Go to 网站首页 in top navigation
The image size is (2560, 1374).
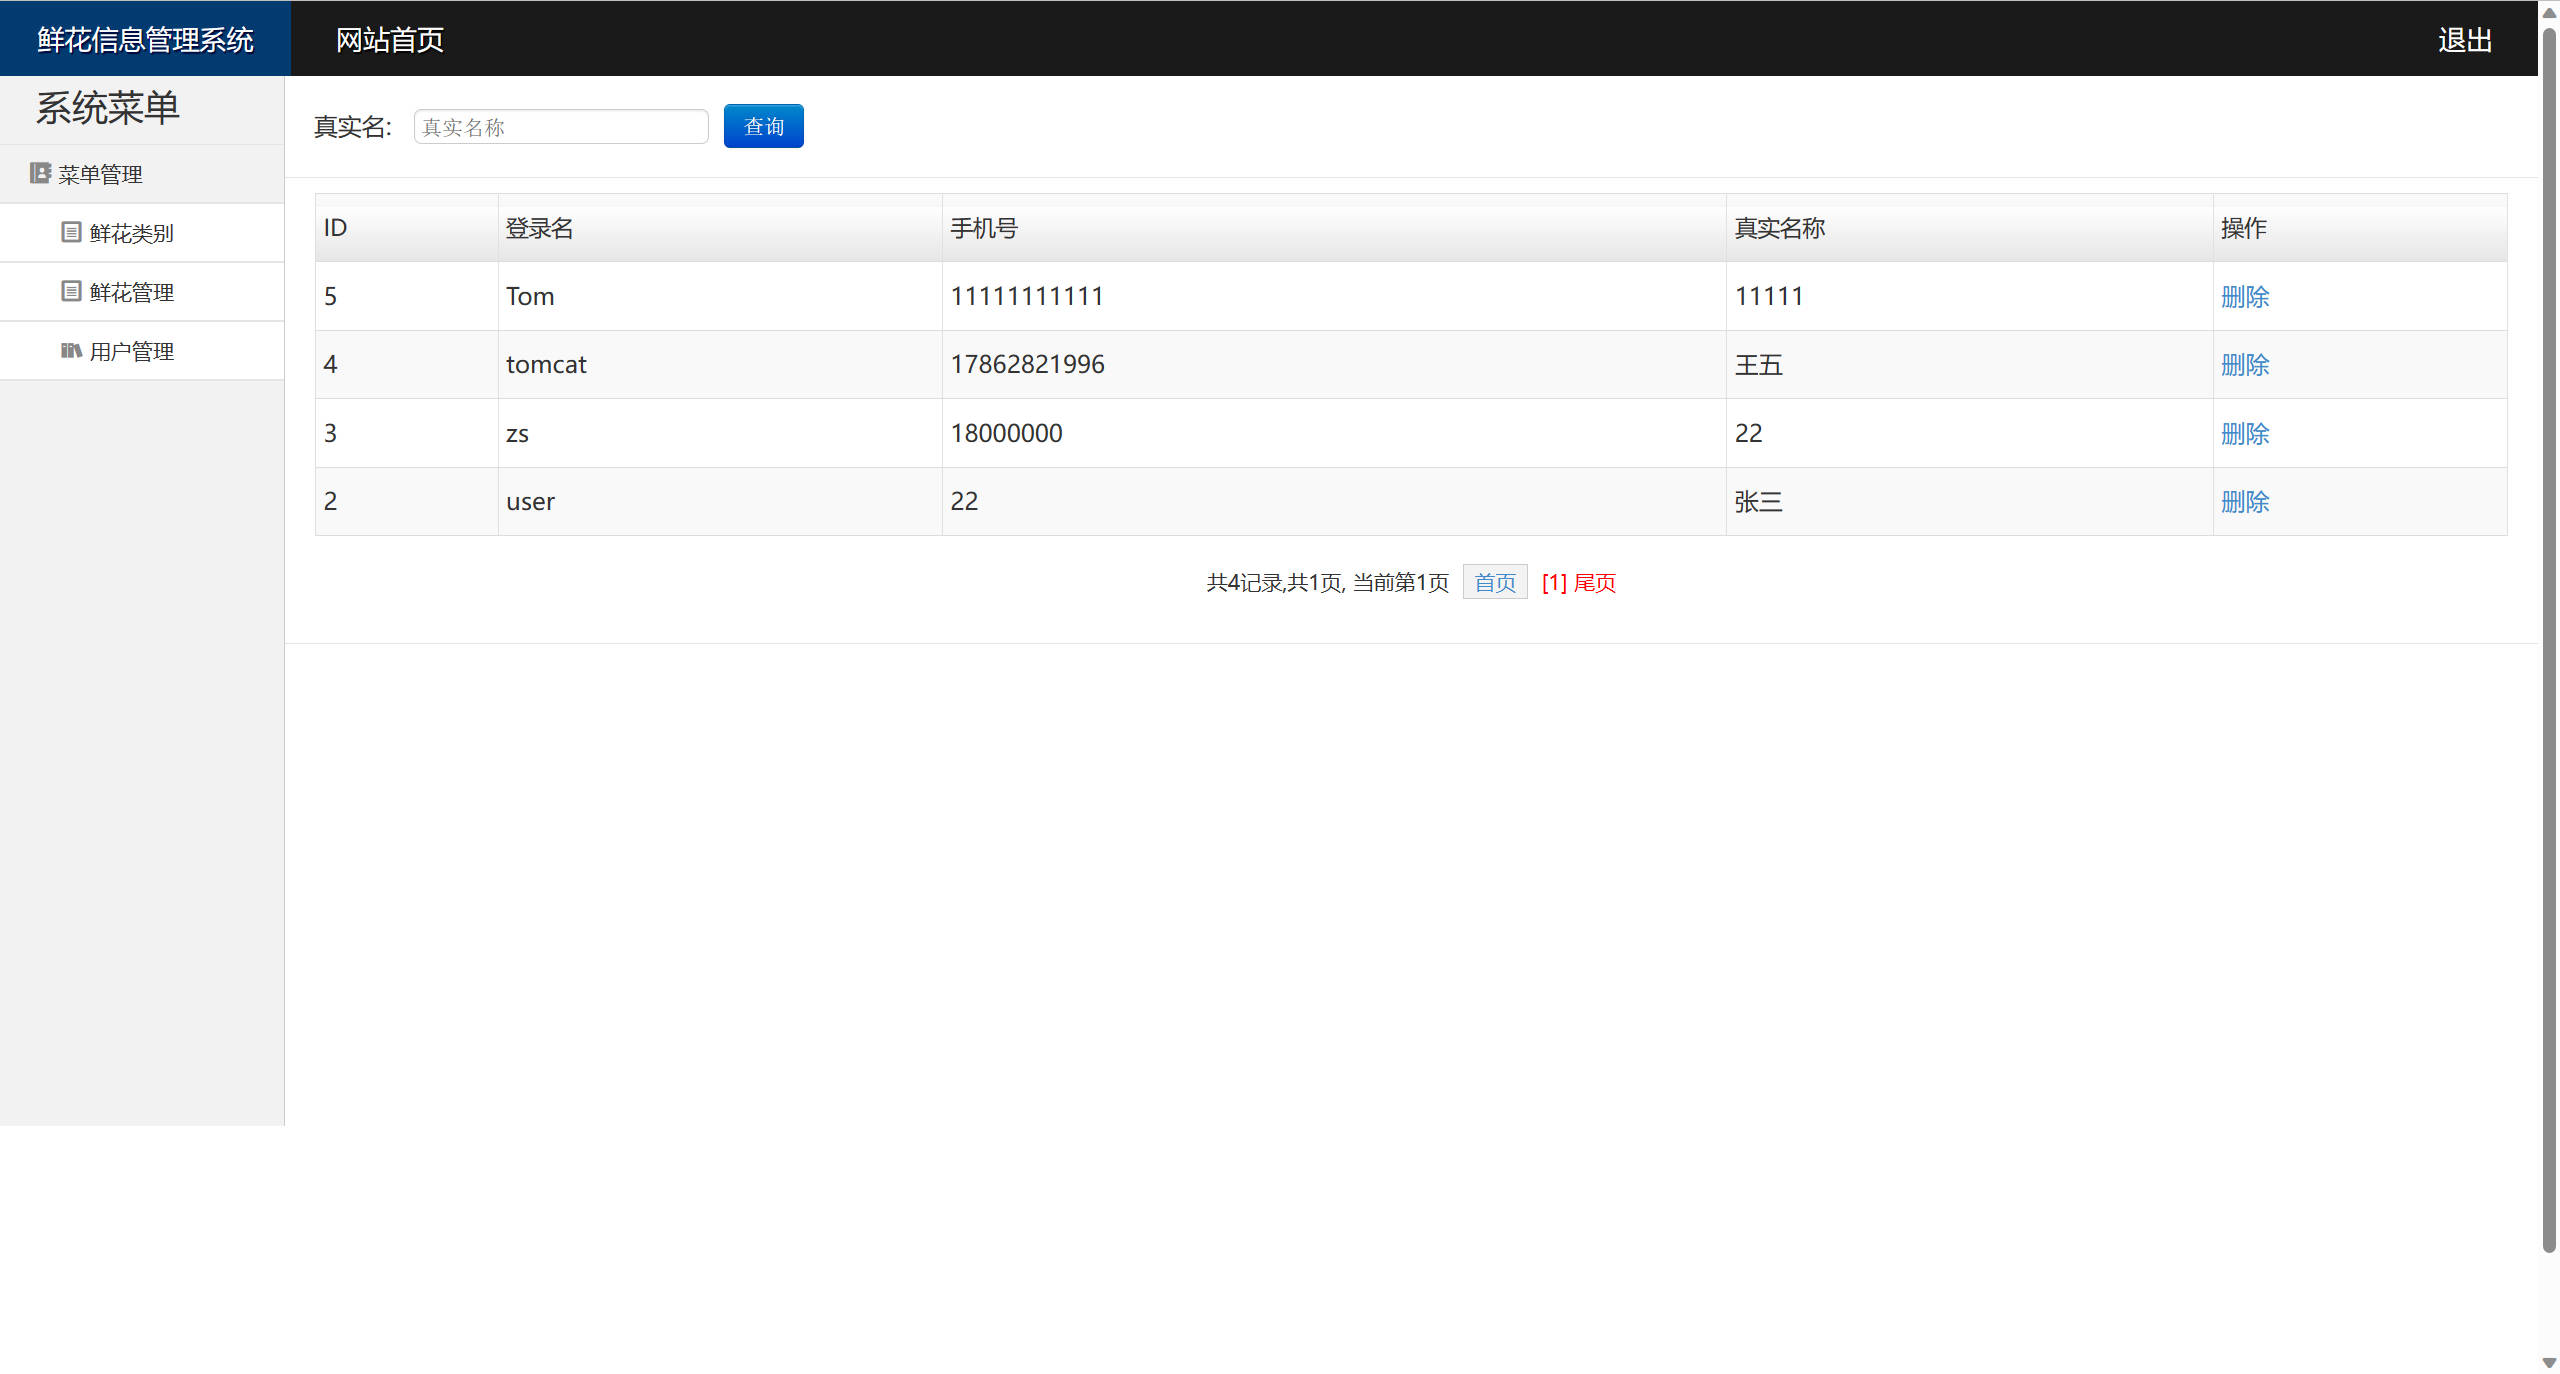pyautogui.click(x=389, y=40)
